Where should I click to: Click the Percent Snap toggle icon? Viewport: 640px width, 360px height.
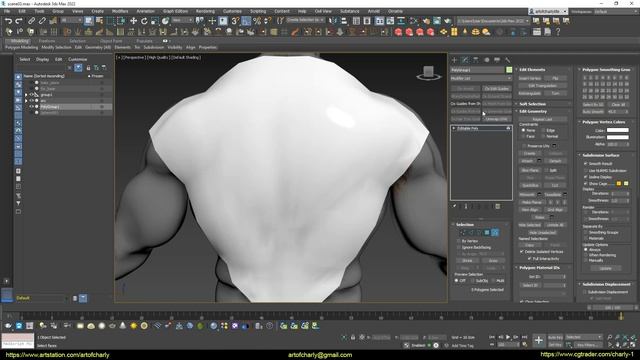point(257,21)
